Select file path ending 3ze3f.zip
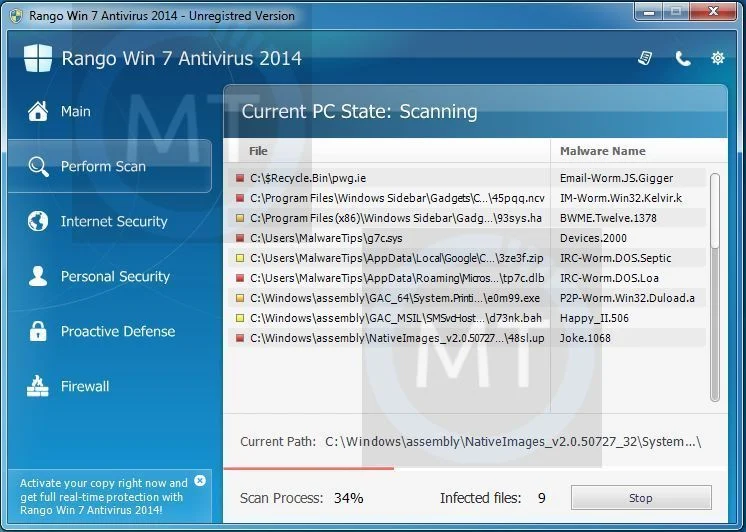 pos(397,258)
